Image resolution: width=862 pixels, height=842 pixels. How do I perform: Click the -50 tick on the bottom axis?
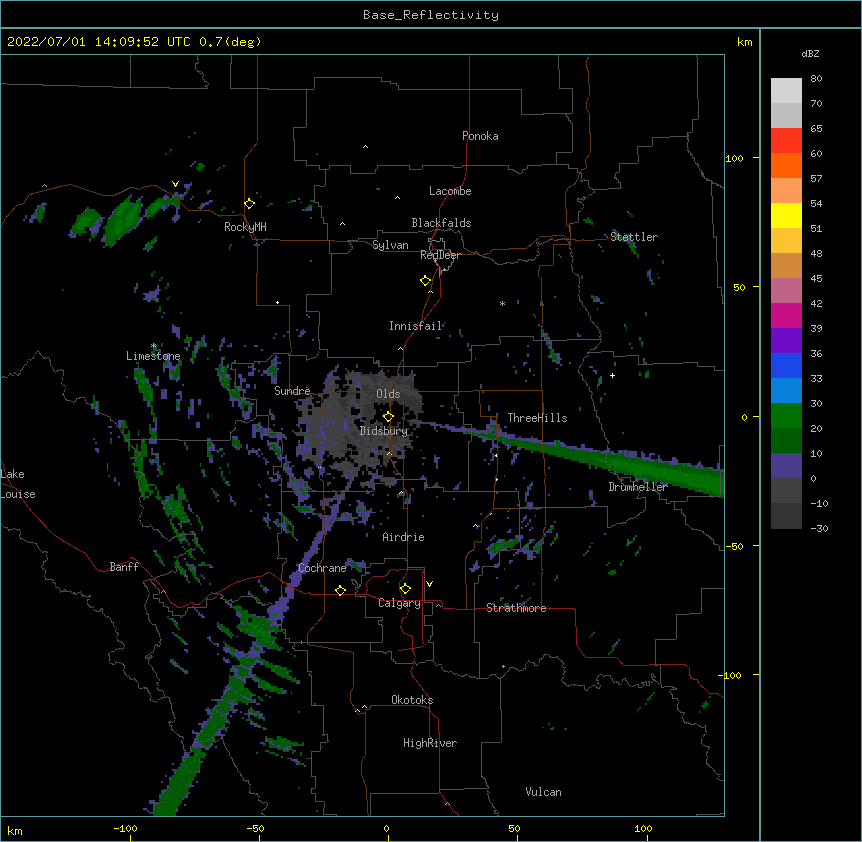click(255, 828)
